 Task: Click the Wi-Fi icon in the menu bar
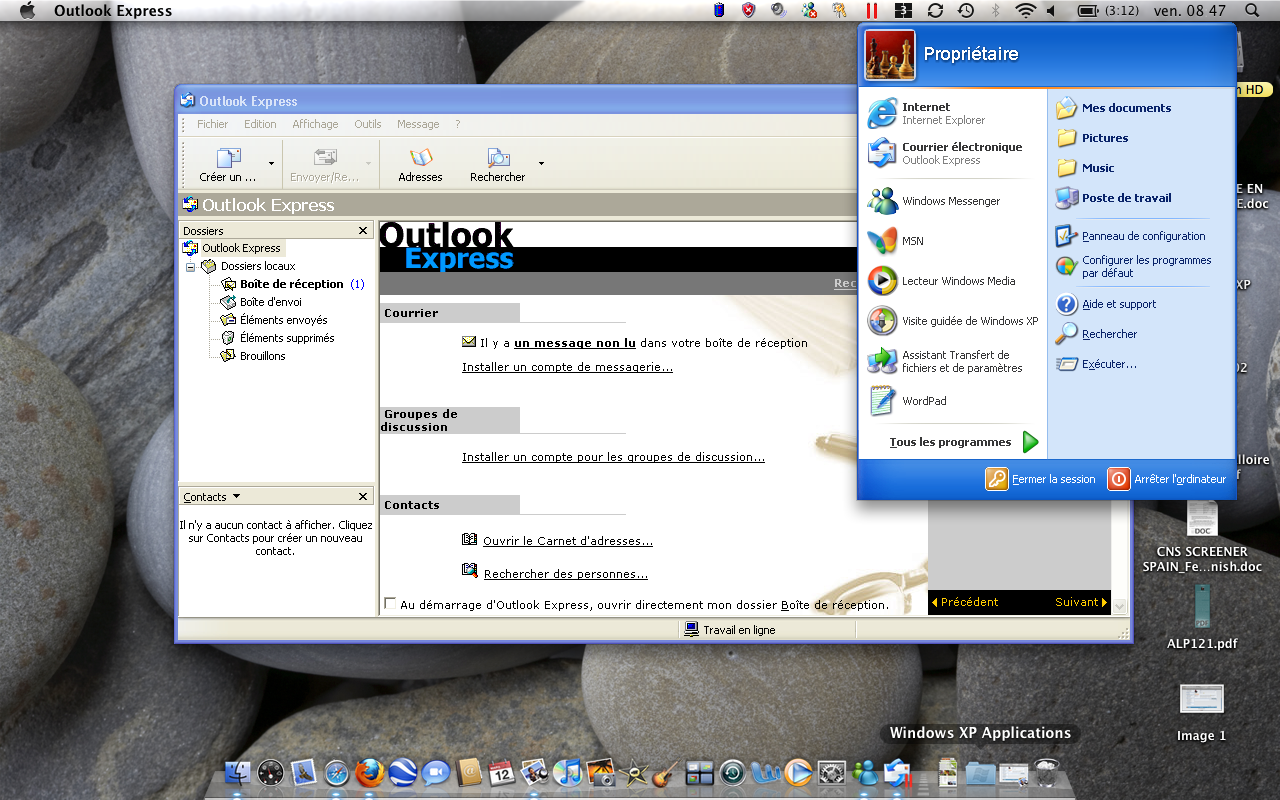point(1025,10)
